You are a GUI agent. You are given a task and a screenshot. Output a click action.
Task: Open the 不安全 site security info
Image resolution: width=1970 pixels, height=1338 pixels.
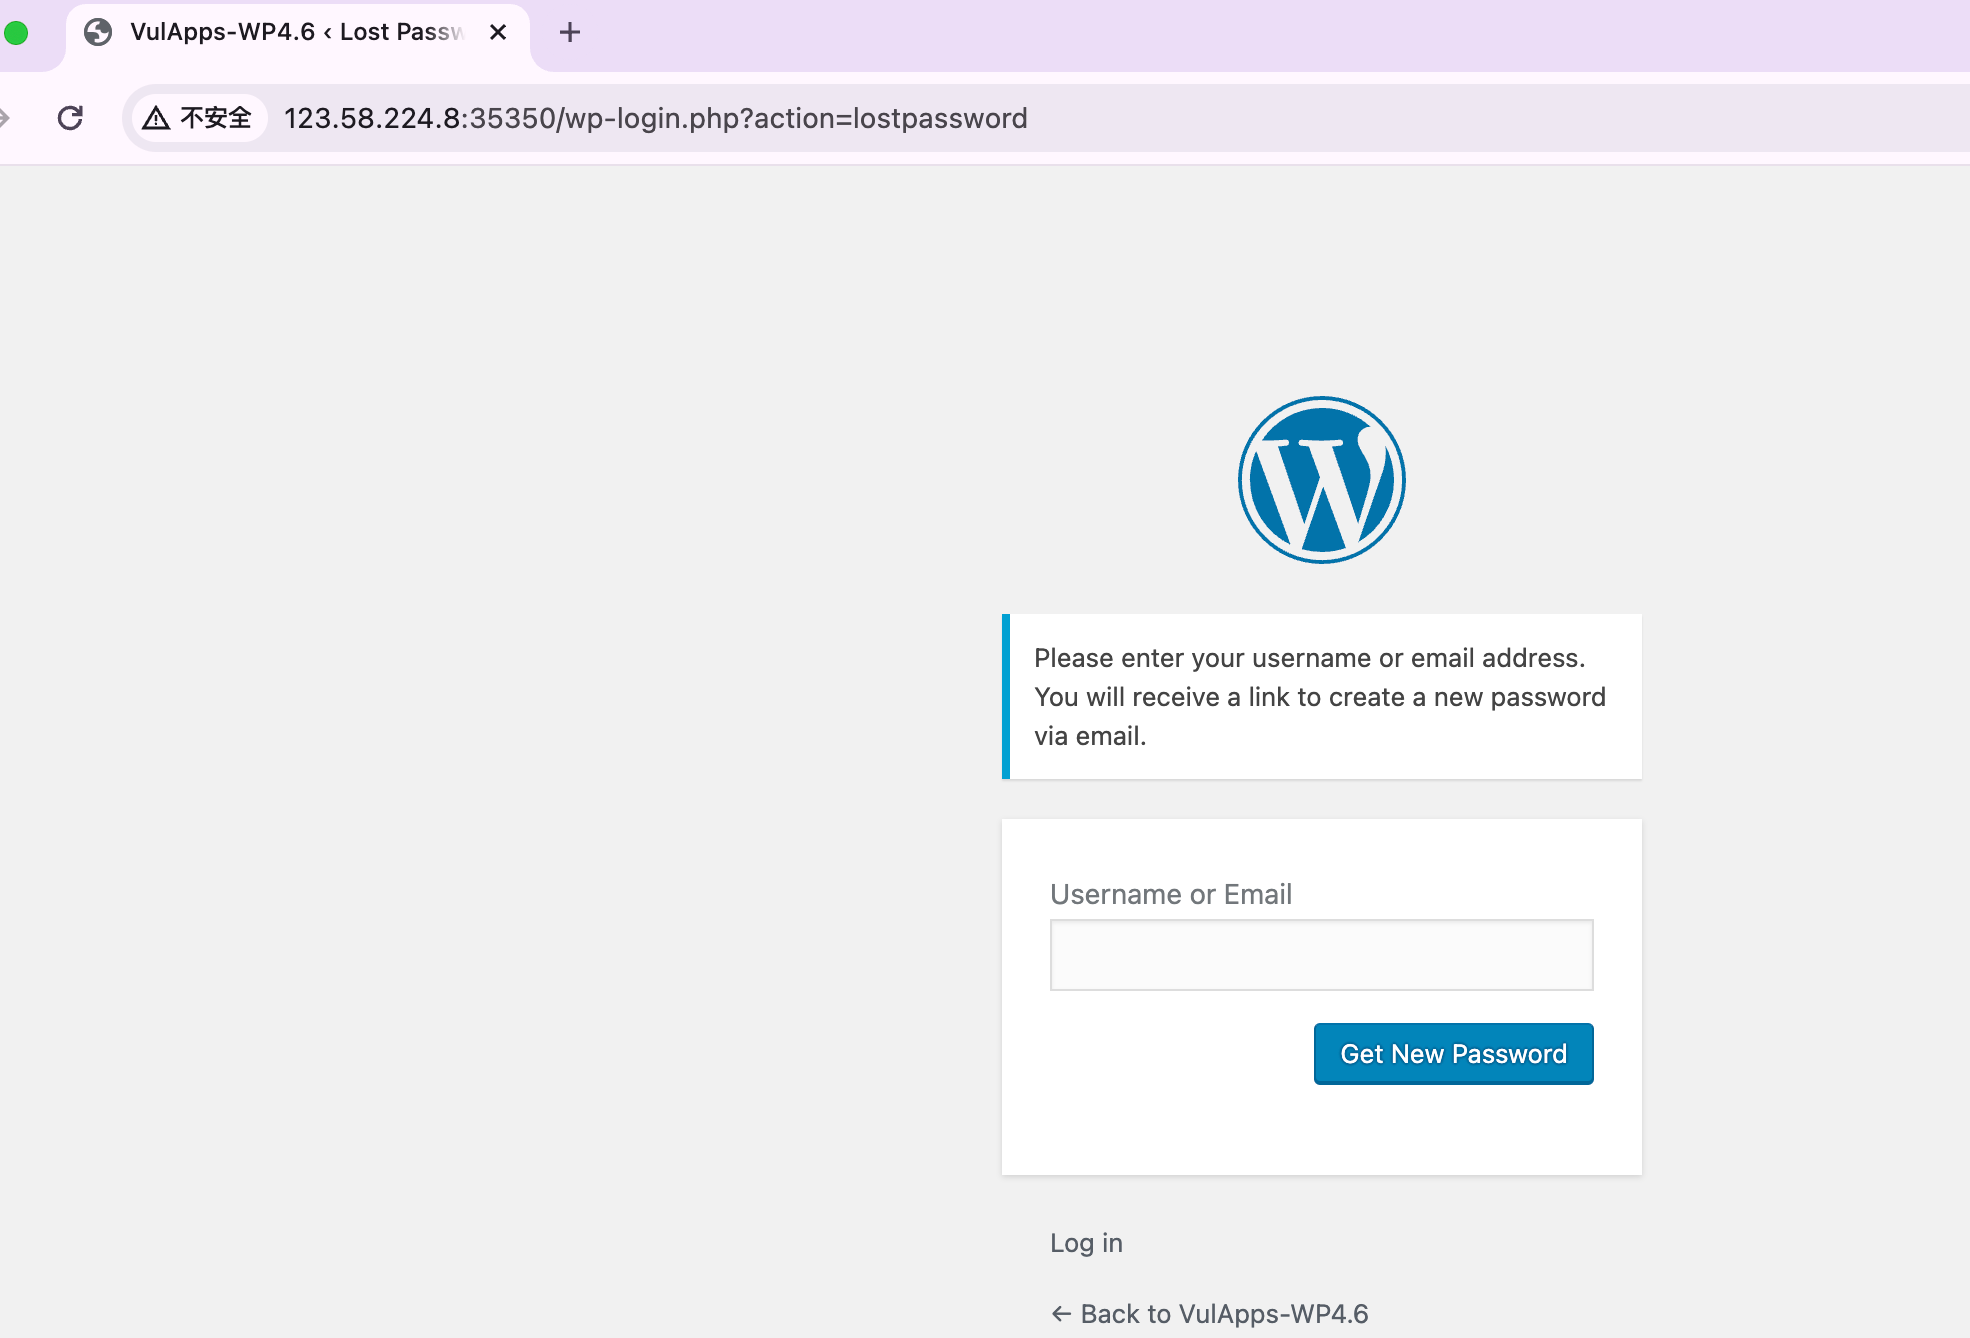(215, 118)
